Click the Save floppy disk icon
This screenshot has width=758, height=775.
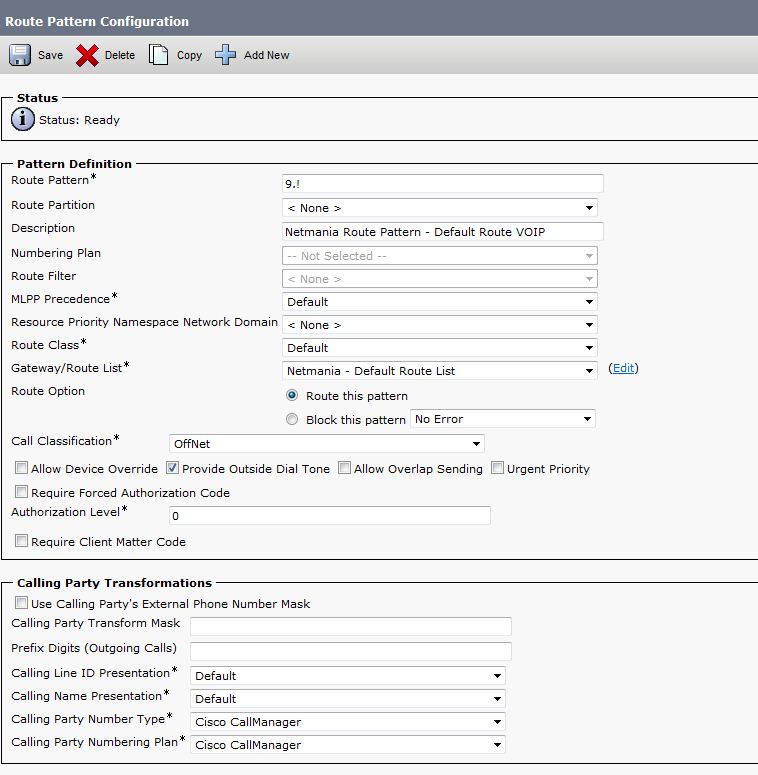point(20,55)
